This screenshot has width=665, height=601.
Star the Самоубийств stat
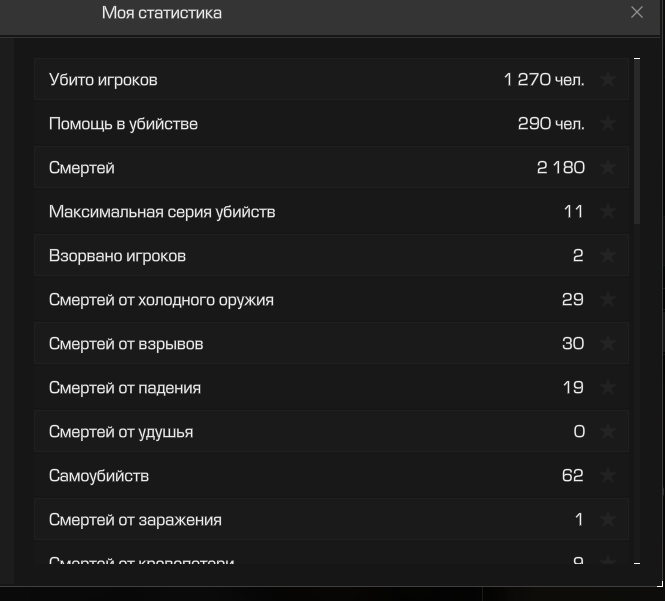[608, 475]
